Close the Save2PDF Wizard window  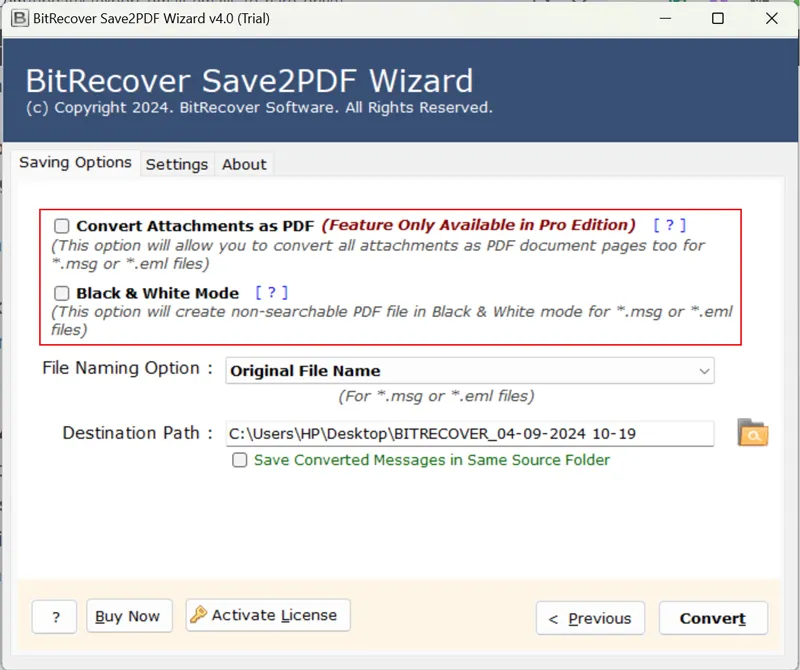coord(771,18)
